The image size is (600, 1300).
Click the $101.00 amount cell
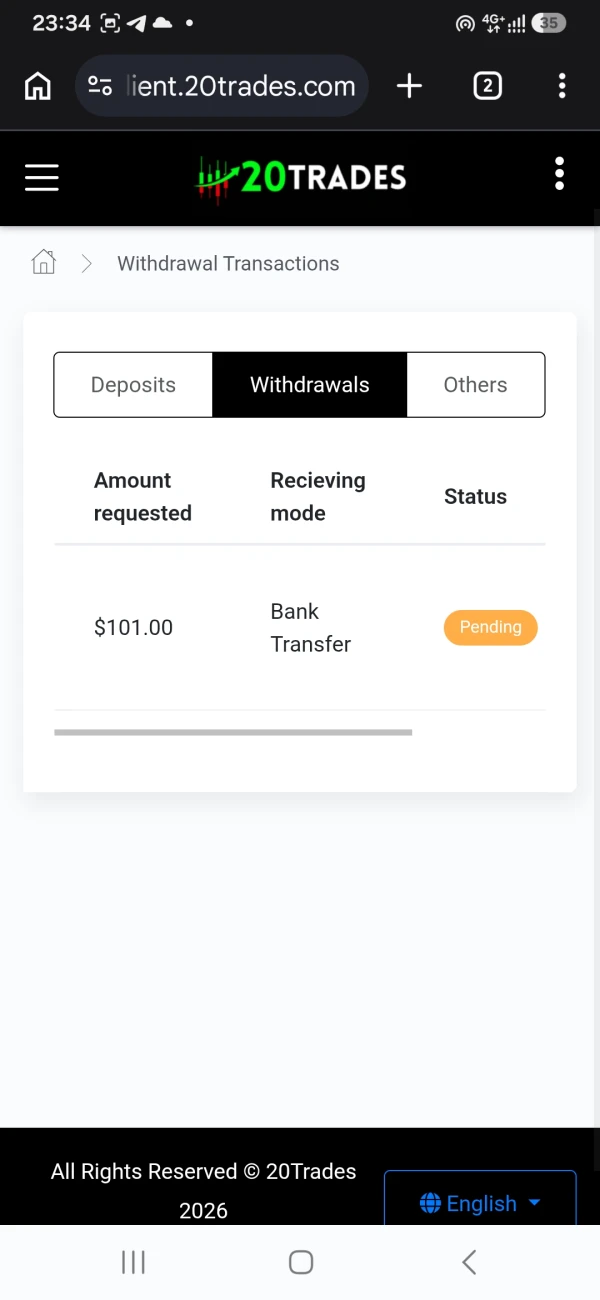134,627
